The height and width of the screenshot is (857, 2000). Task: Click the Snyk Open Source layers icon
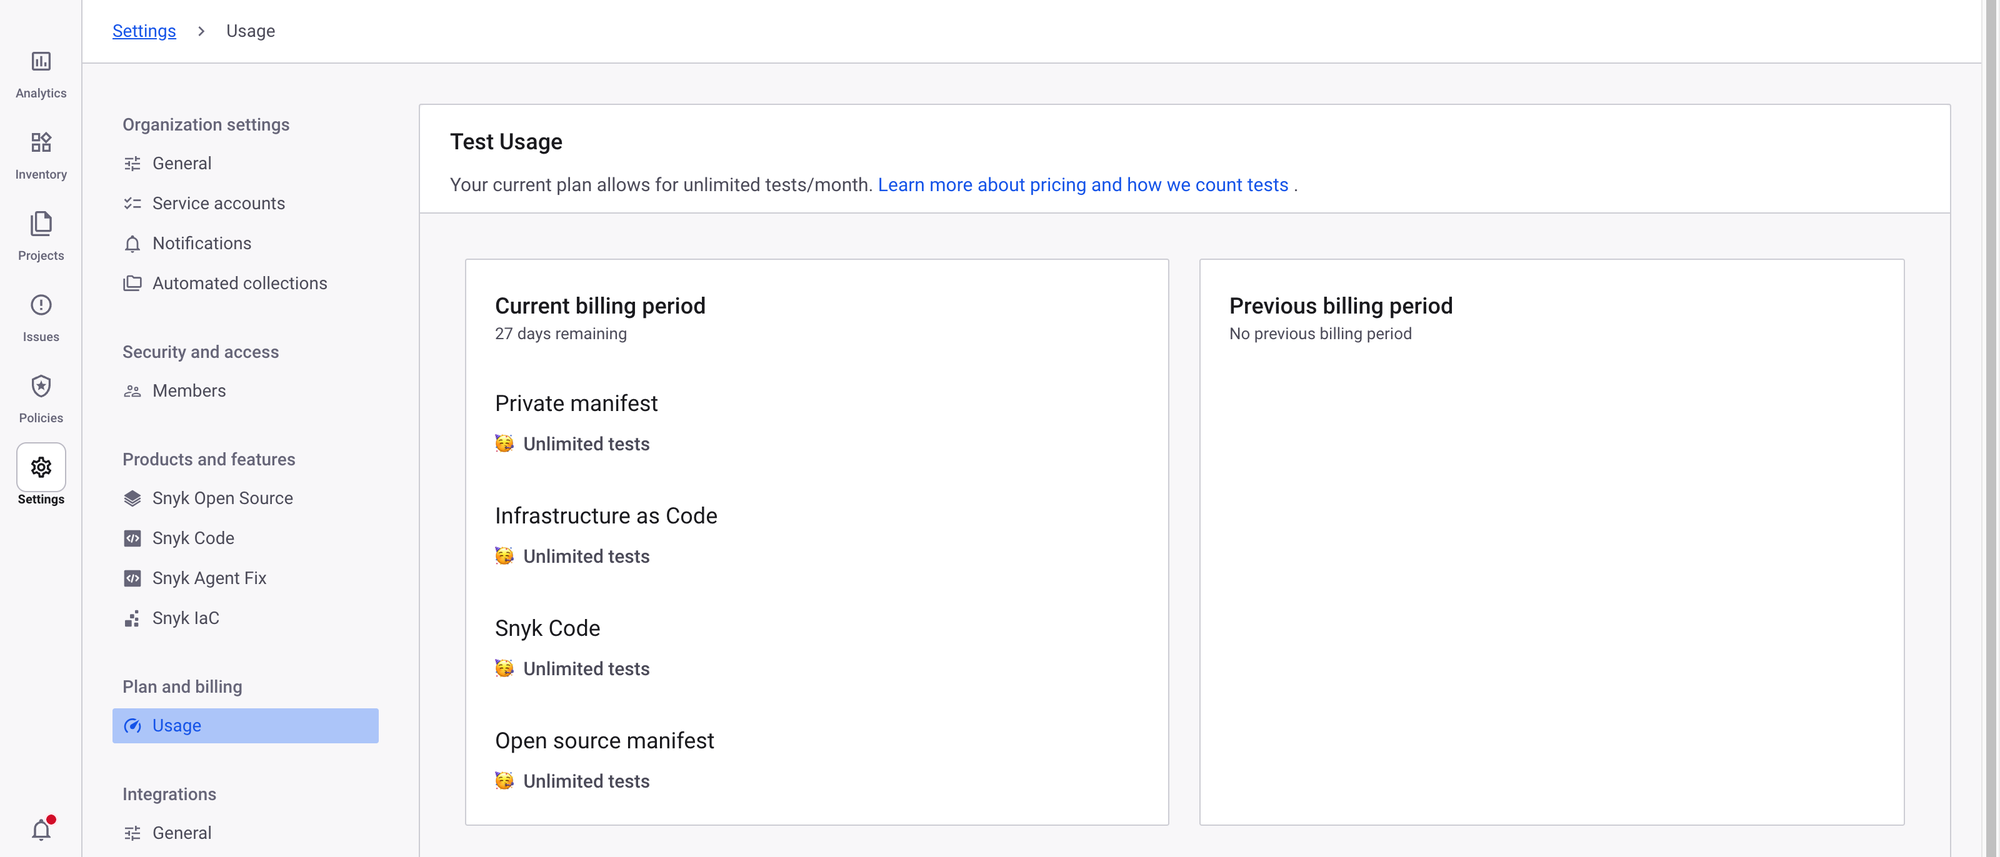[x=132, y=498]
